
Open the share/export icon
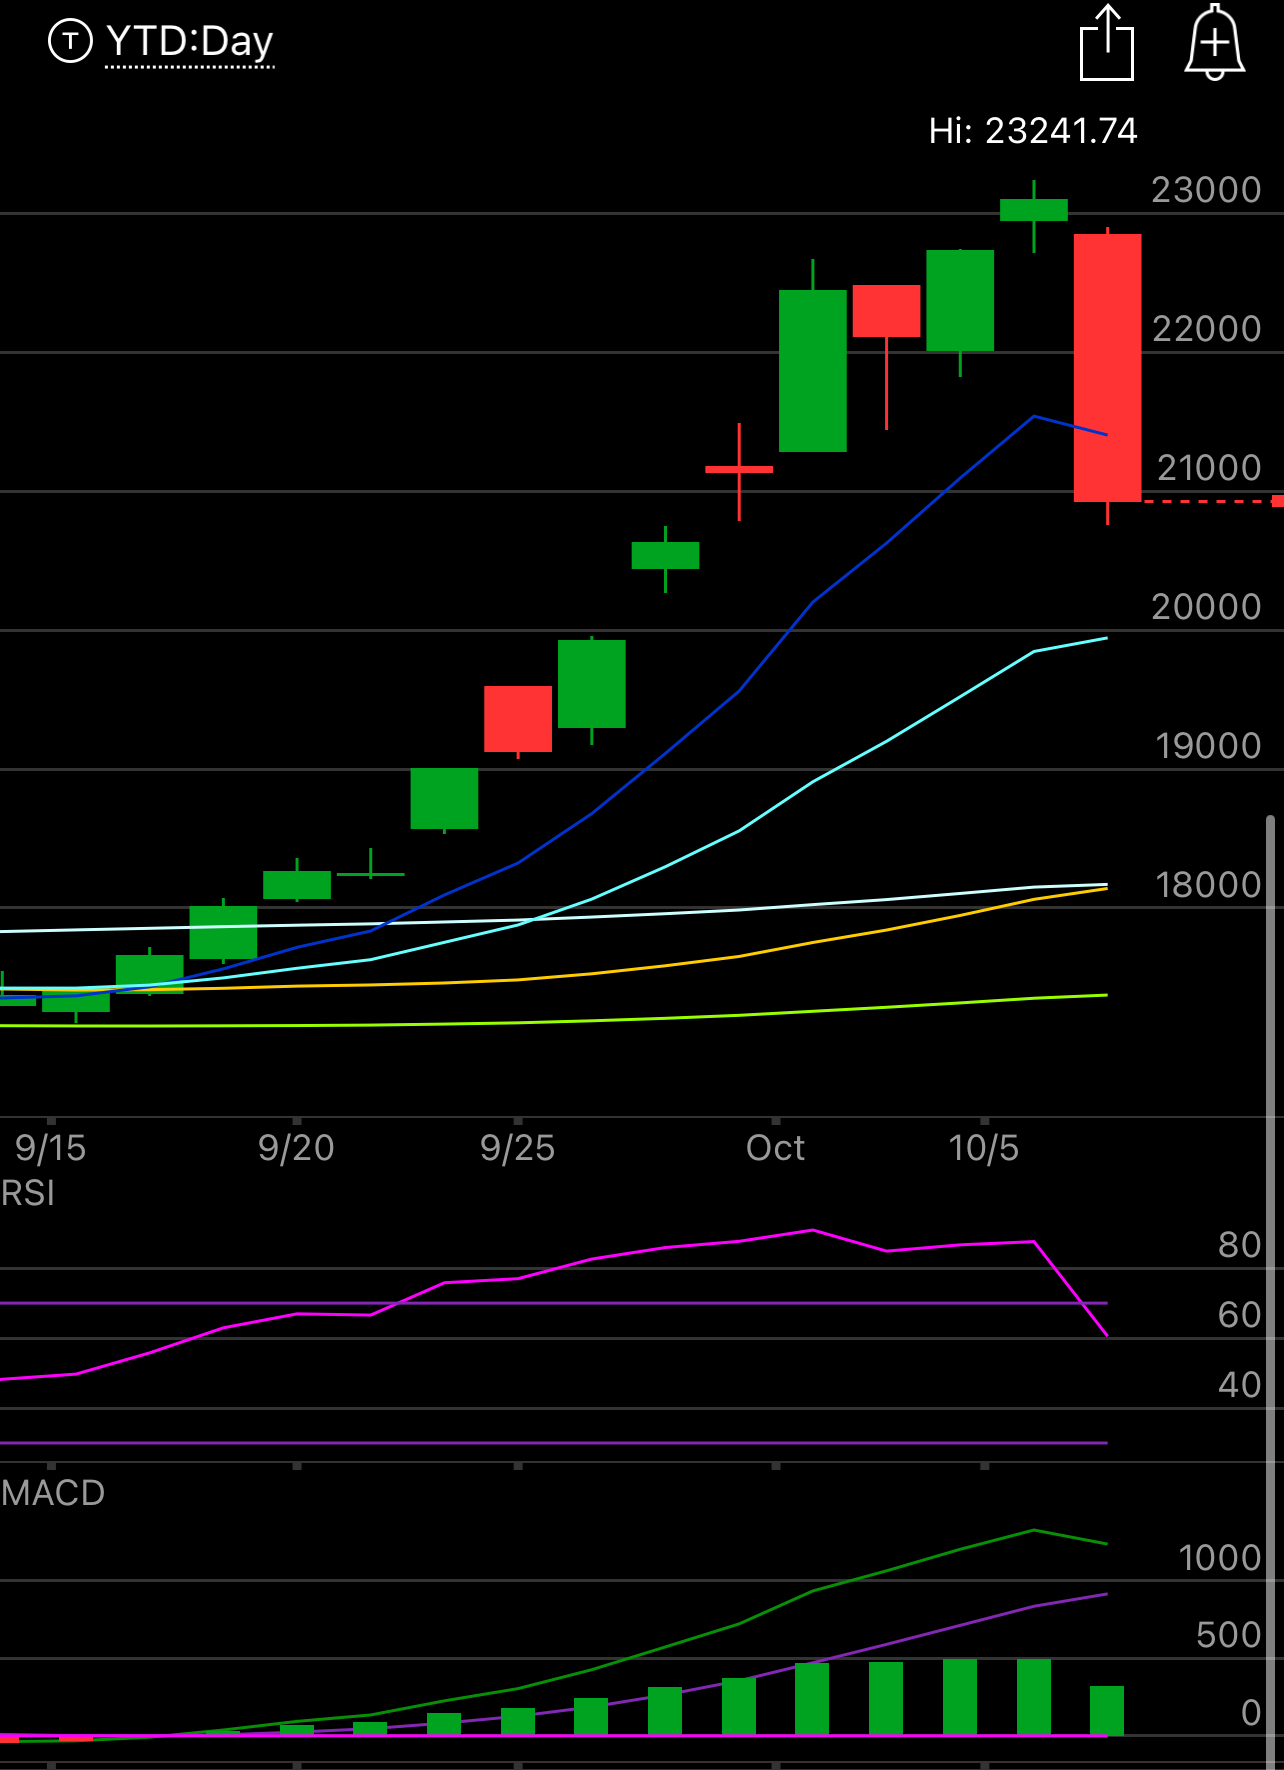click(x=1107, y=42)
